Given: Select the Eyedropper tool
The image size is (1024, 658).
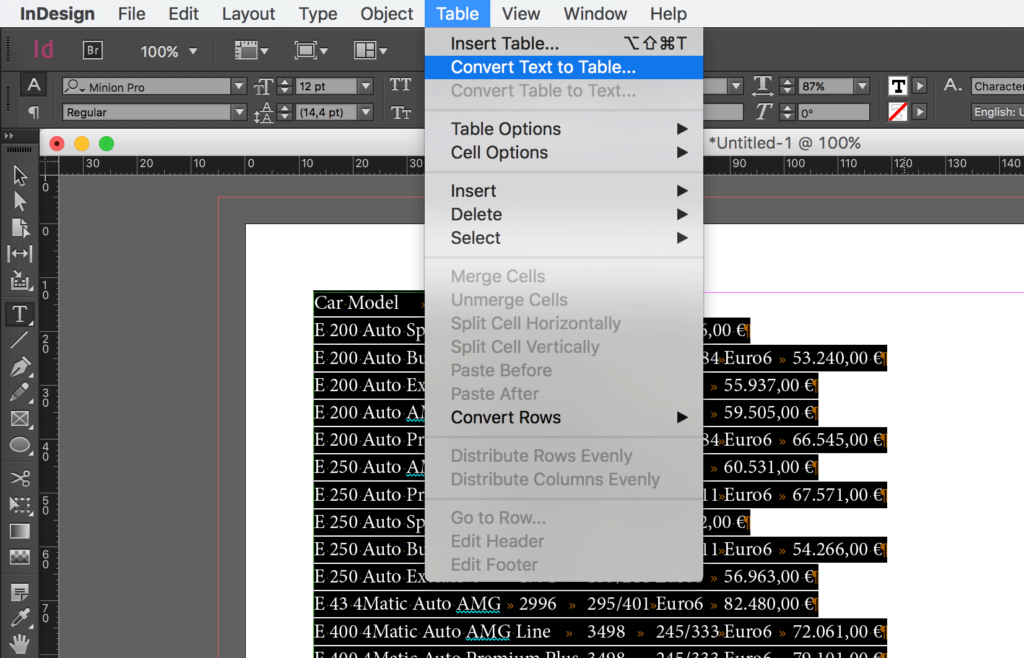Looking at the screenshot, I should pyautogui.click(x=20, y=618).
